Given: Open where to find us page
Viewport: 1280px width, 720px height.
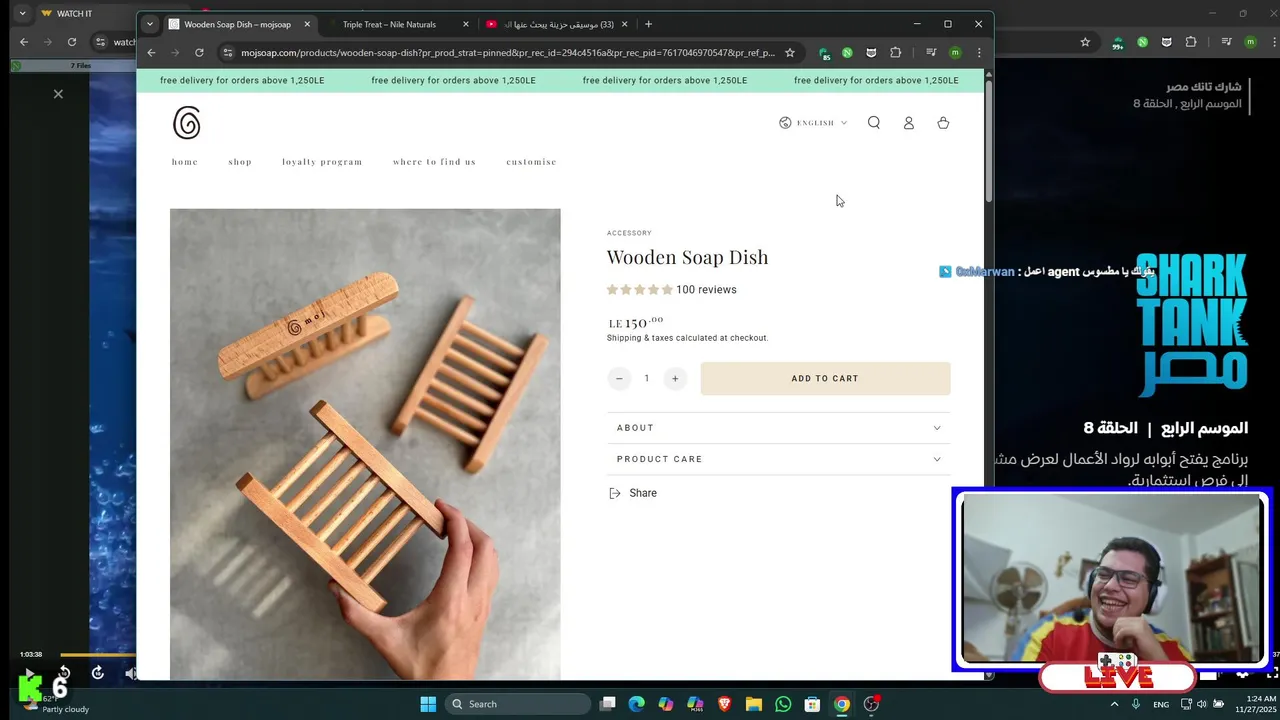Looking at the screenshot, I should tap(434, 162).
